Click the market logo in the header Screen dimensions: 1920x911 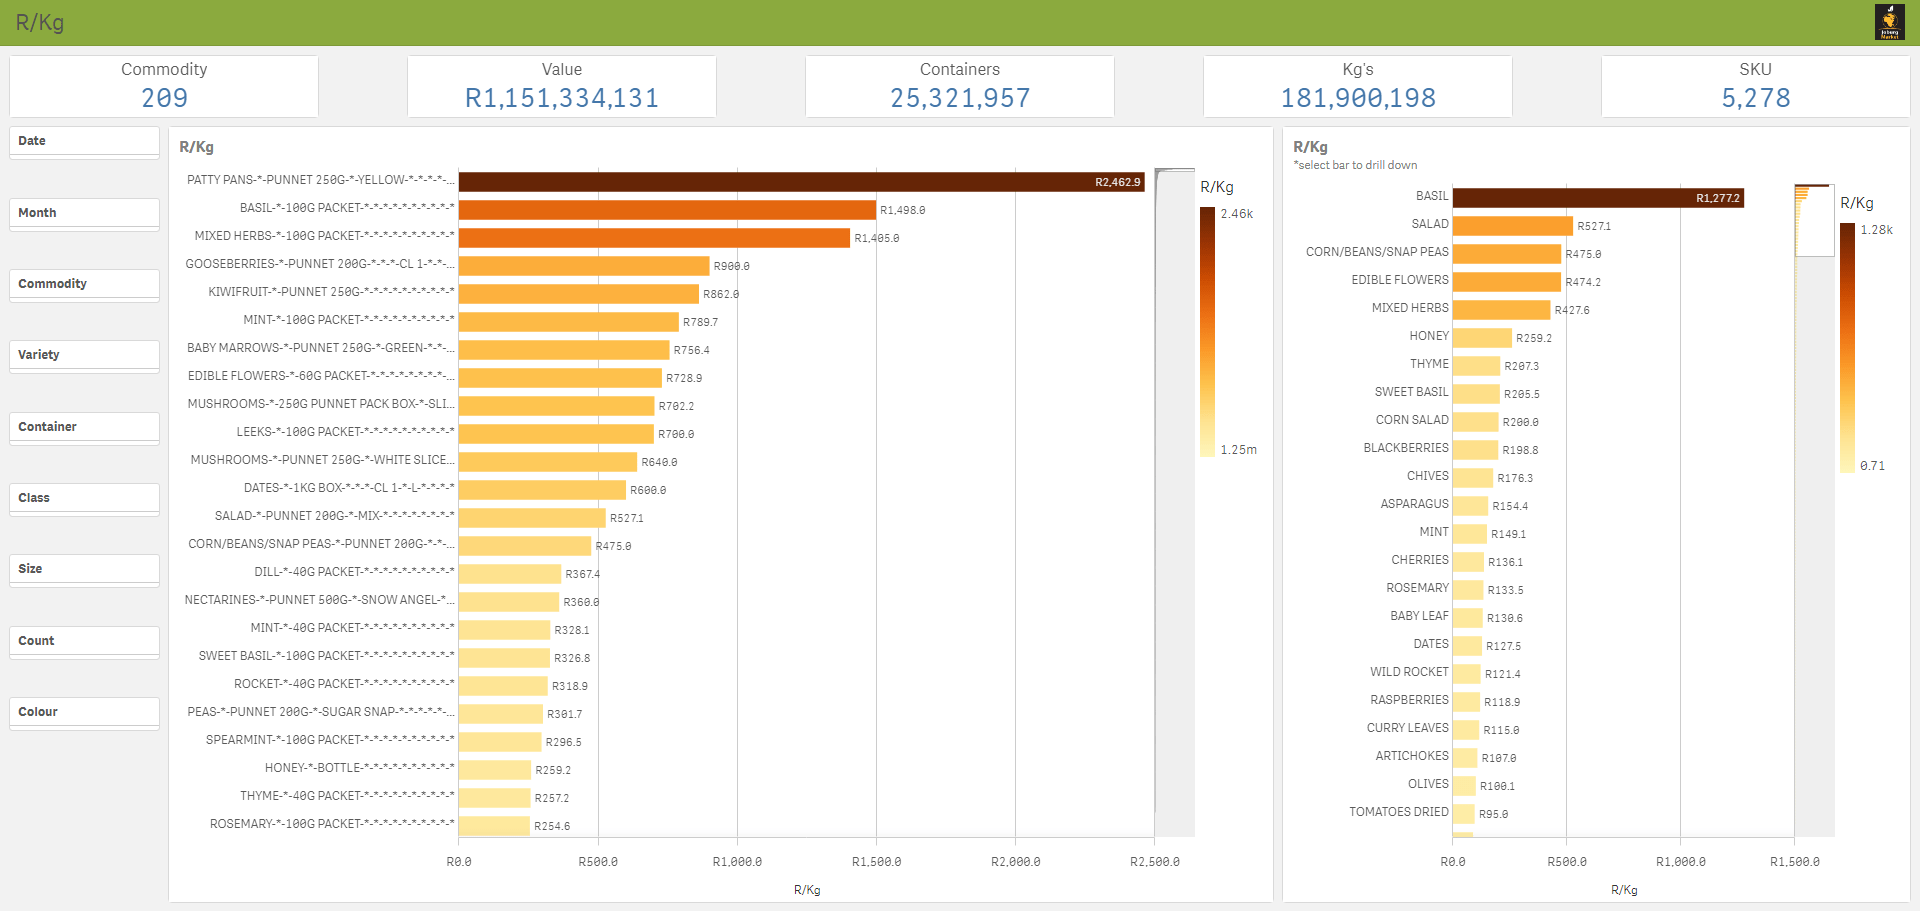[x=1889, y=22]
